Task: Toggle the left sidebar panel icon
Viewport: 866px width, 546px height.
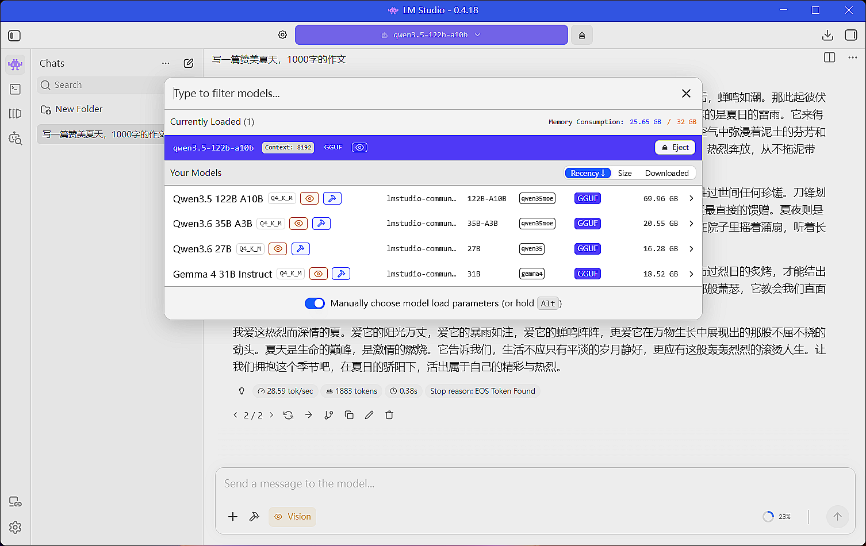Action: click(x=14, y=35)
